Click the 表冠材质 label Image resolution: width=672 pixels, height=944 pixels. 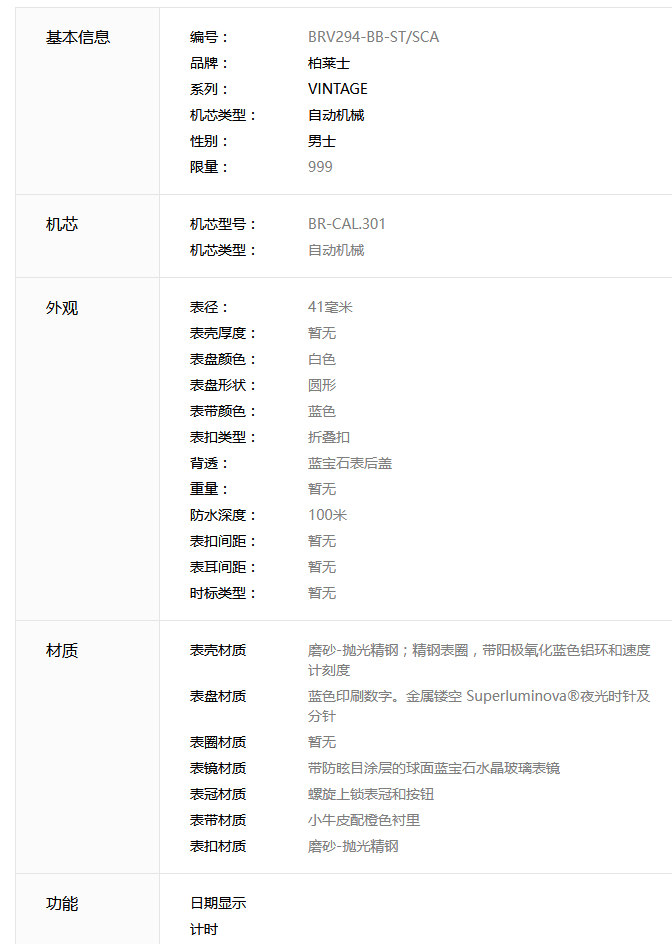click(x=218, y=794)
